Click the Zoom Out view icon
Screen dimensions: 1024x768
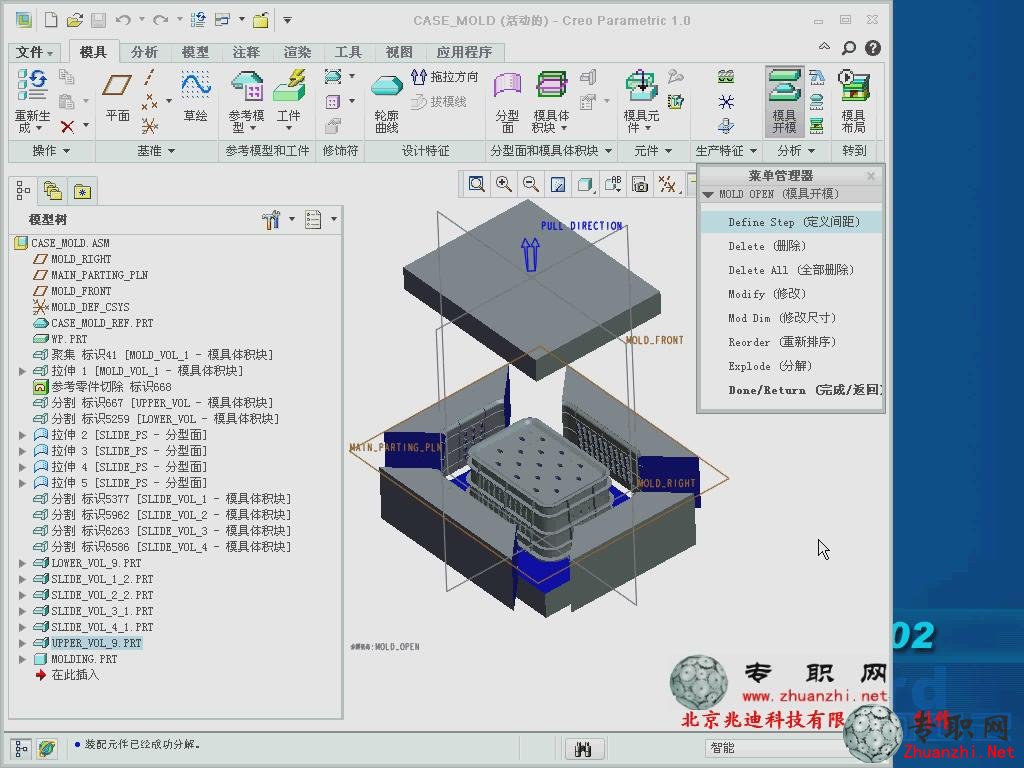pos(531,185)
